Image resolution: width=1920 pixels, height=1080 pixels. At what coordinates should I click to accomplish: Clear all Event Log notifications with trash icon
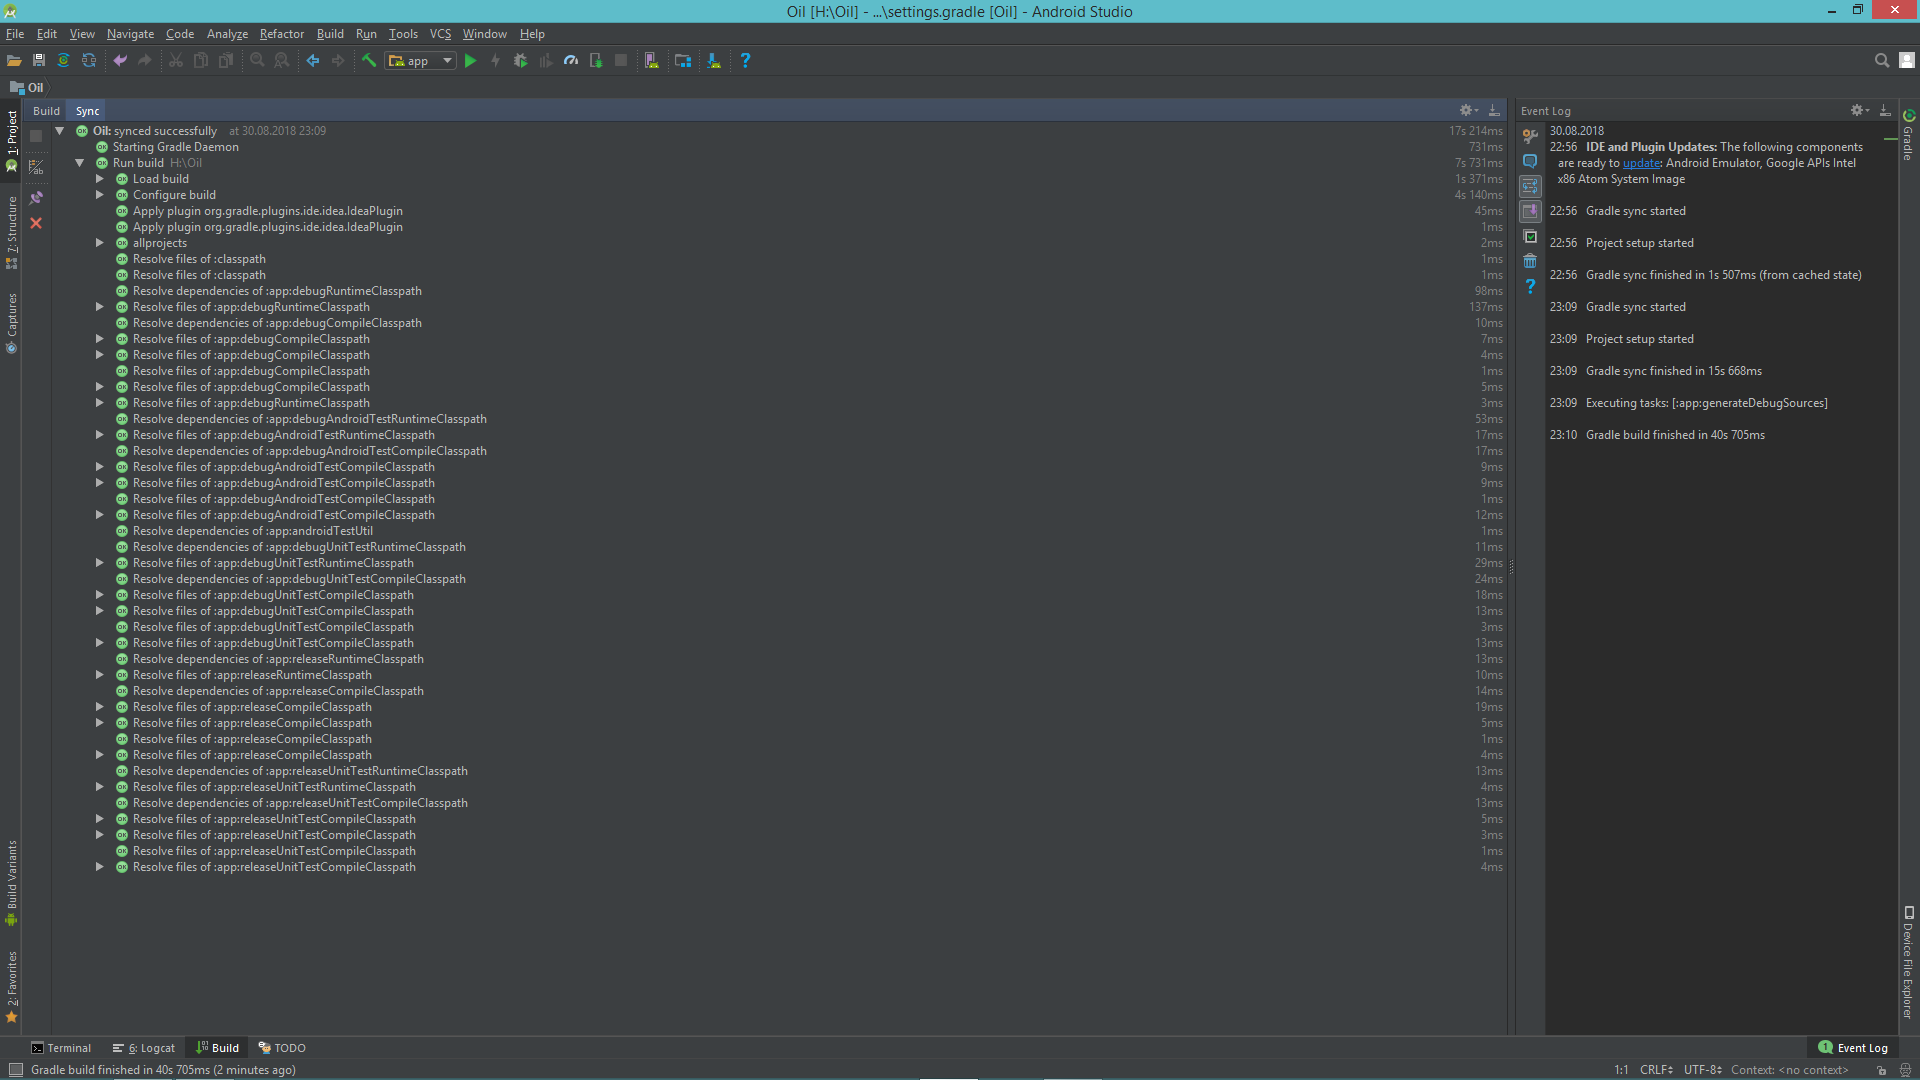1530,261
